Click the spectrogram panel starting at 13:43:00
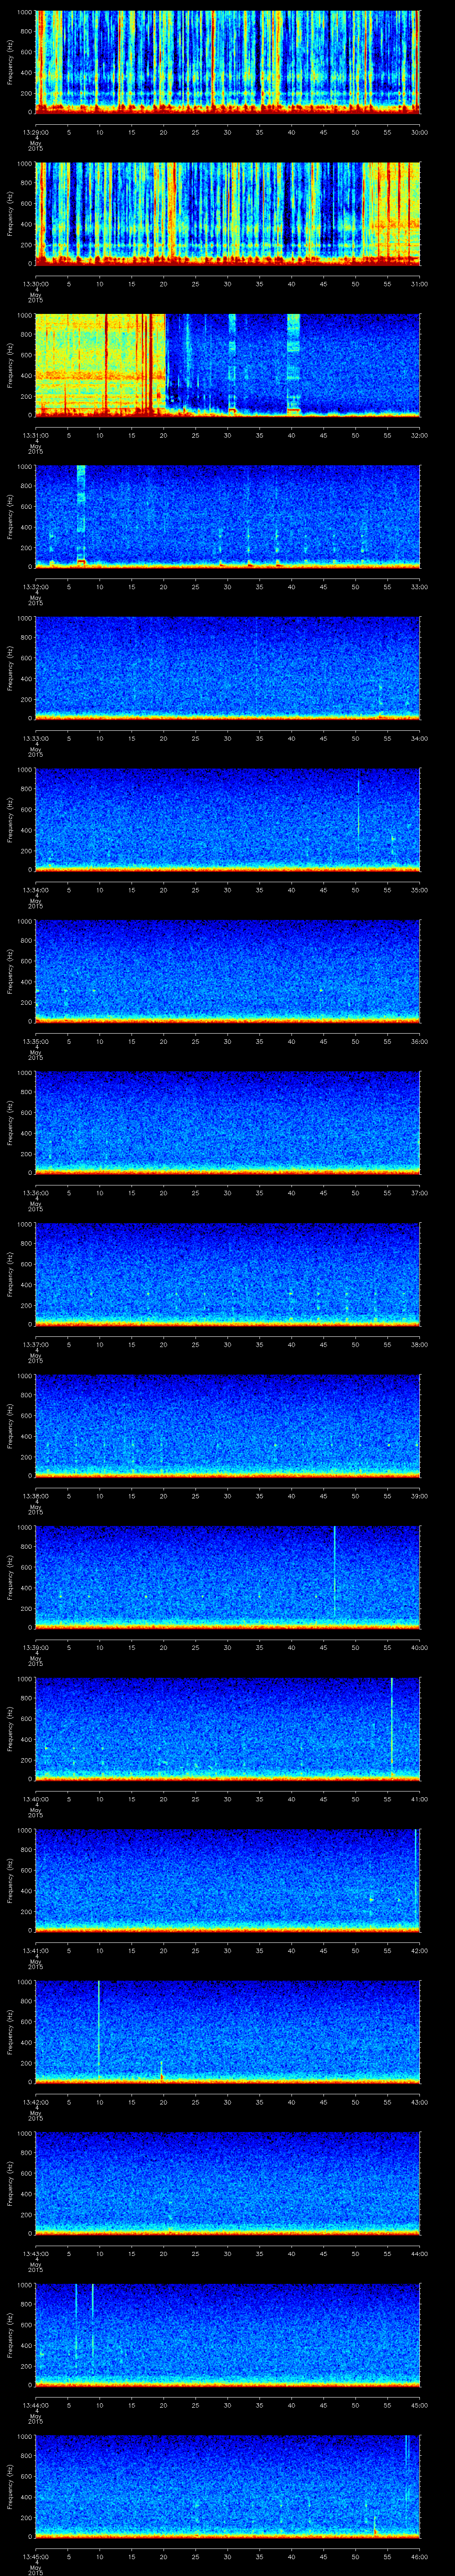455x2576 pixels. (x=227, y=2184)
